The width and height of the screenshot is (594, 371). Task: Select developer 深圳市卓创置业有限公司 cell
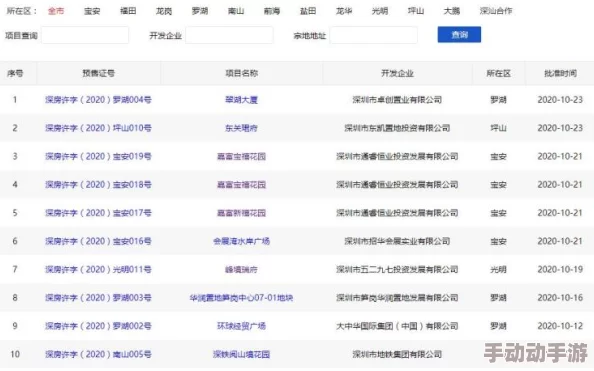(x=397, y=100)
